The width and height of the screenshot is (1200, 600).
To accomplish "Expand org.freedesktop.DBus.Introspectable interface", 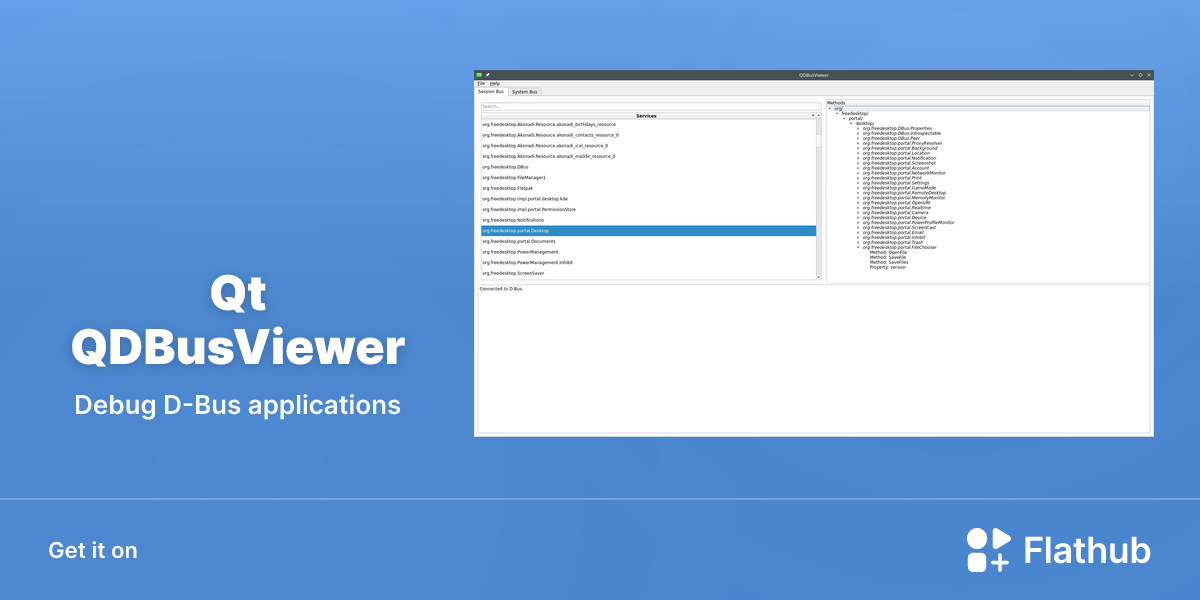I will [x=858, y=133].
